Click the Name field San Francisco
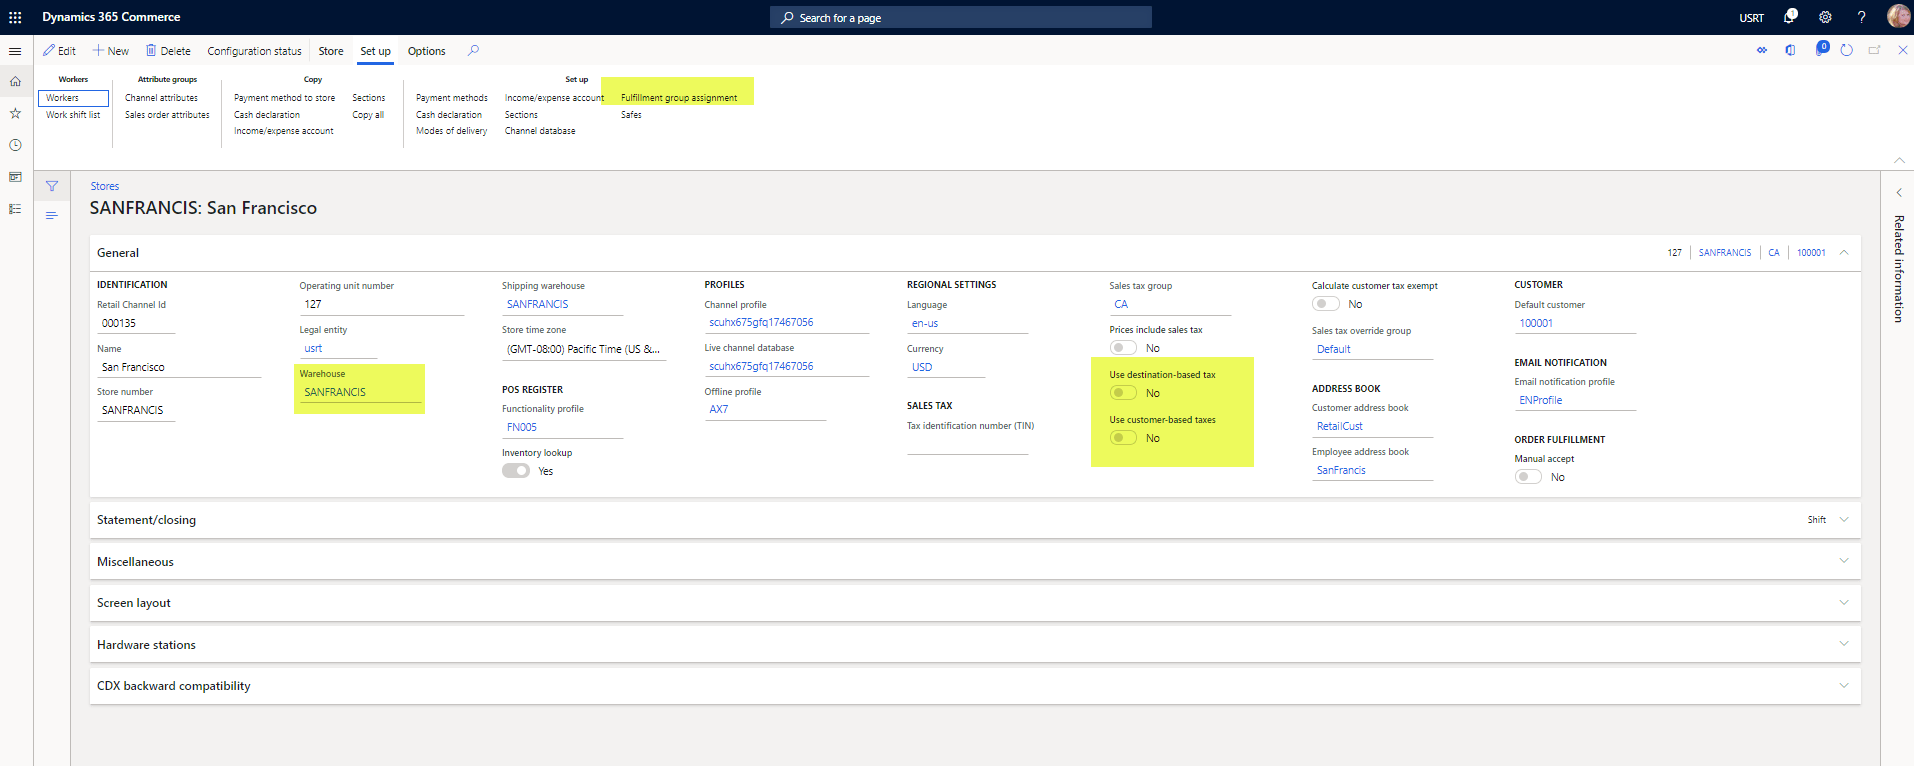This screenshot has height=766, width=1914. (179, 367)
